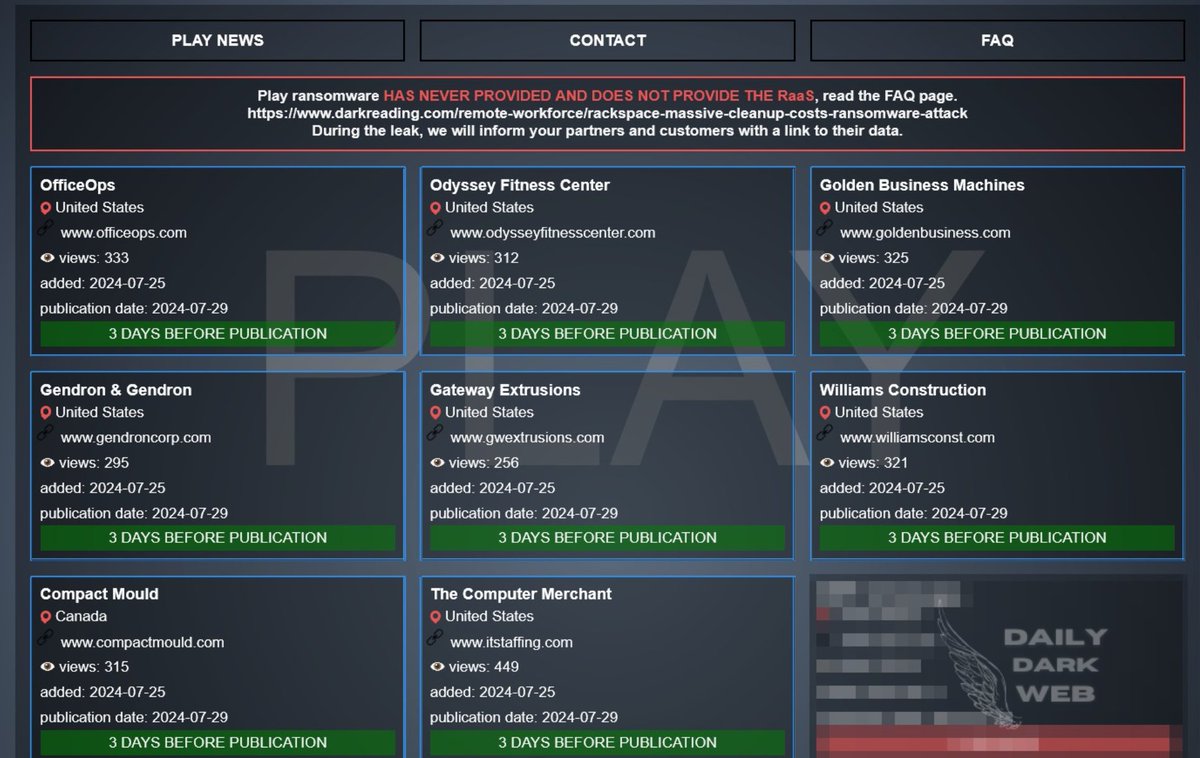This screenshot has width=1200, height=758.
Task: Click eye views icon in Gateway Extrusions card
Action: pyautogui.click(x=437, y=463)
